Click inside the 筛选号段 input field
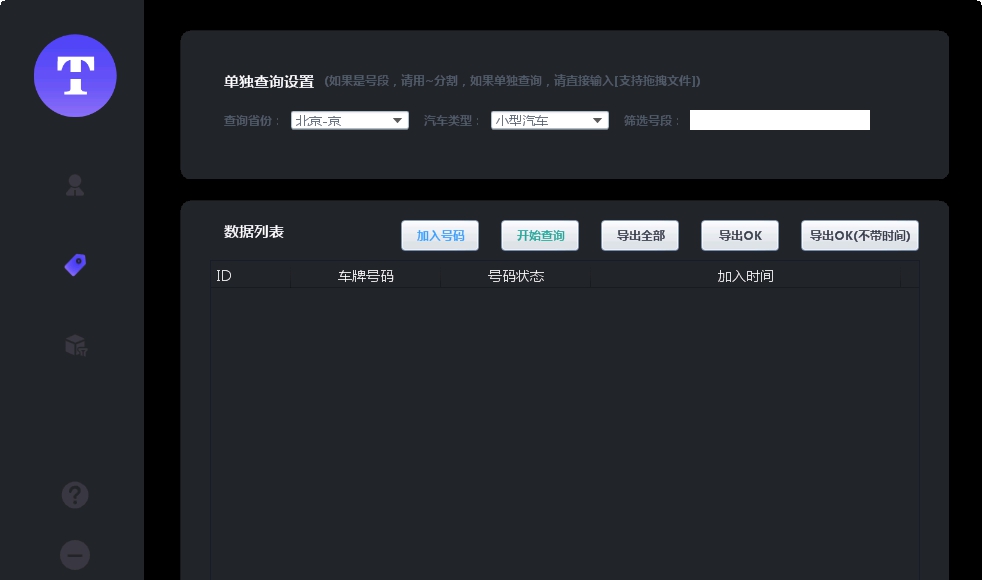The height and width of the screenshot is (580, 983). coord(780,120)
